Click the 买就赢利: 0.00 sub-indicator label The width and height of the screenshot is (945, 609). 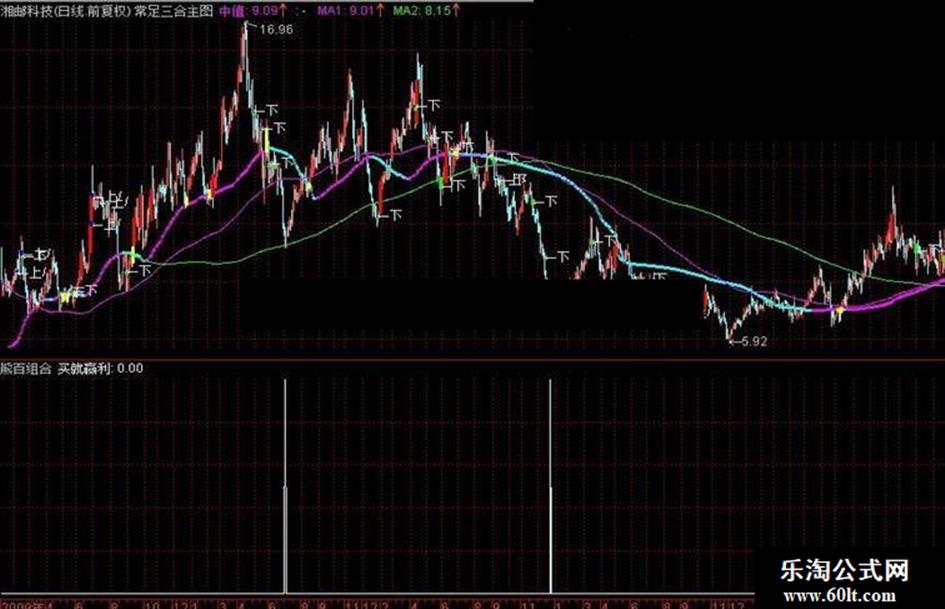(100, 368)
